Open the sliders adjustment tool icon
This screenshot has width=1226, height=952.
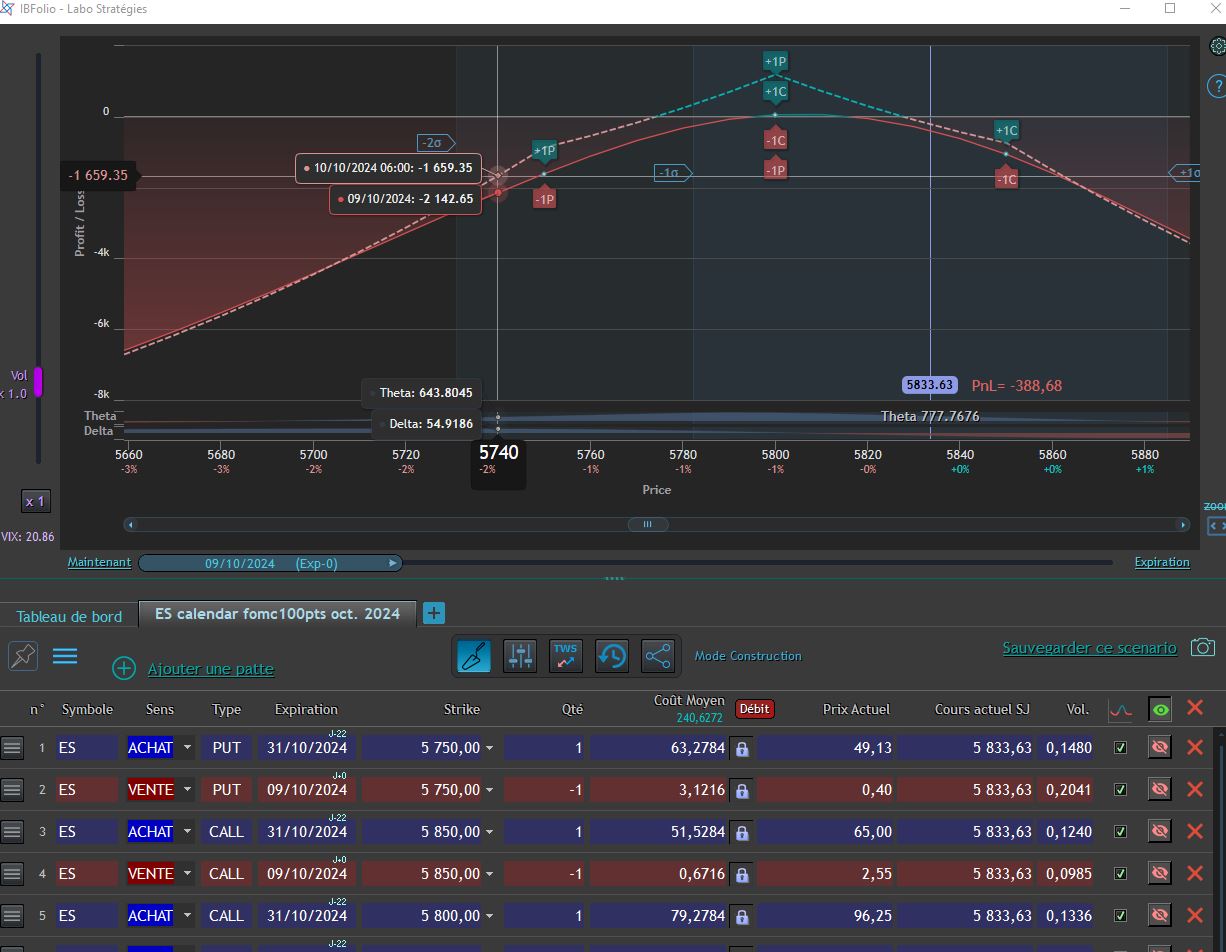tap(520, 656)
